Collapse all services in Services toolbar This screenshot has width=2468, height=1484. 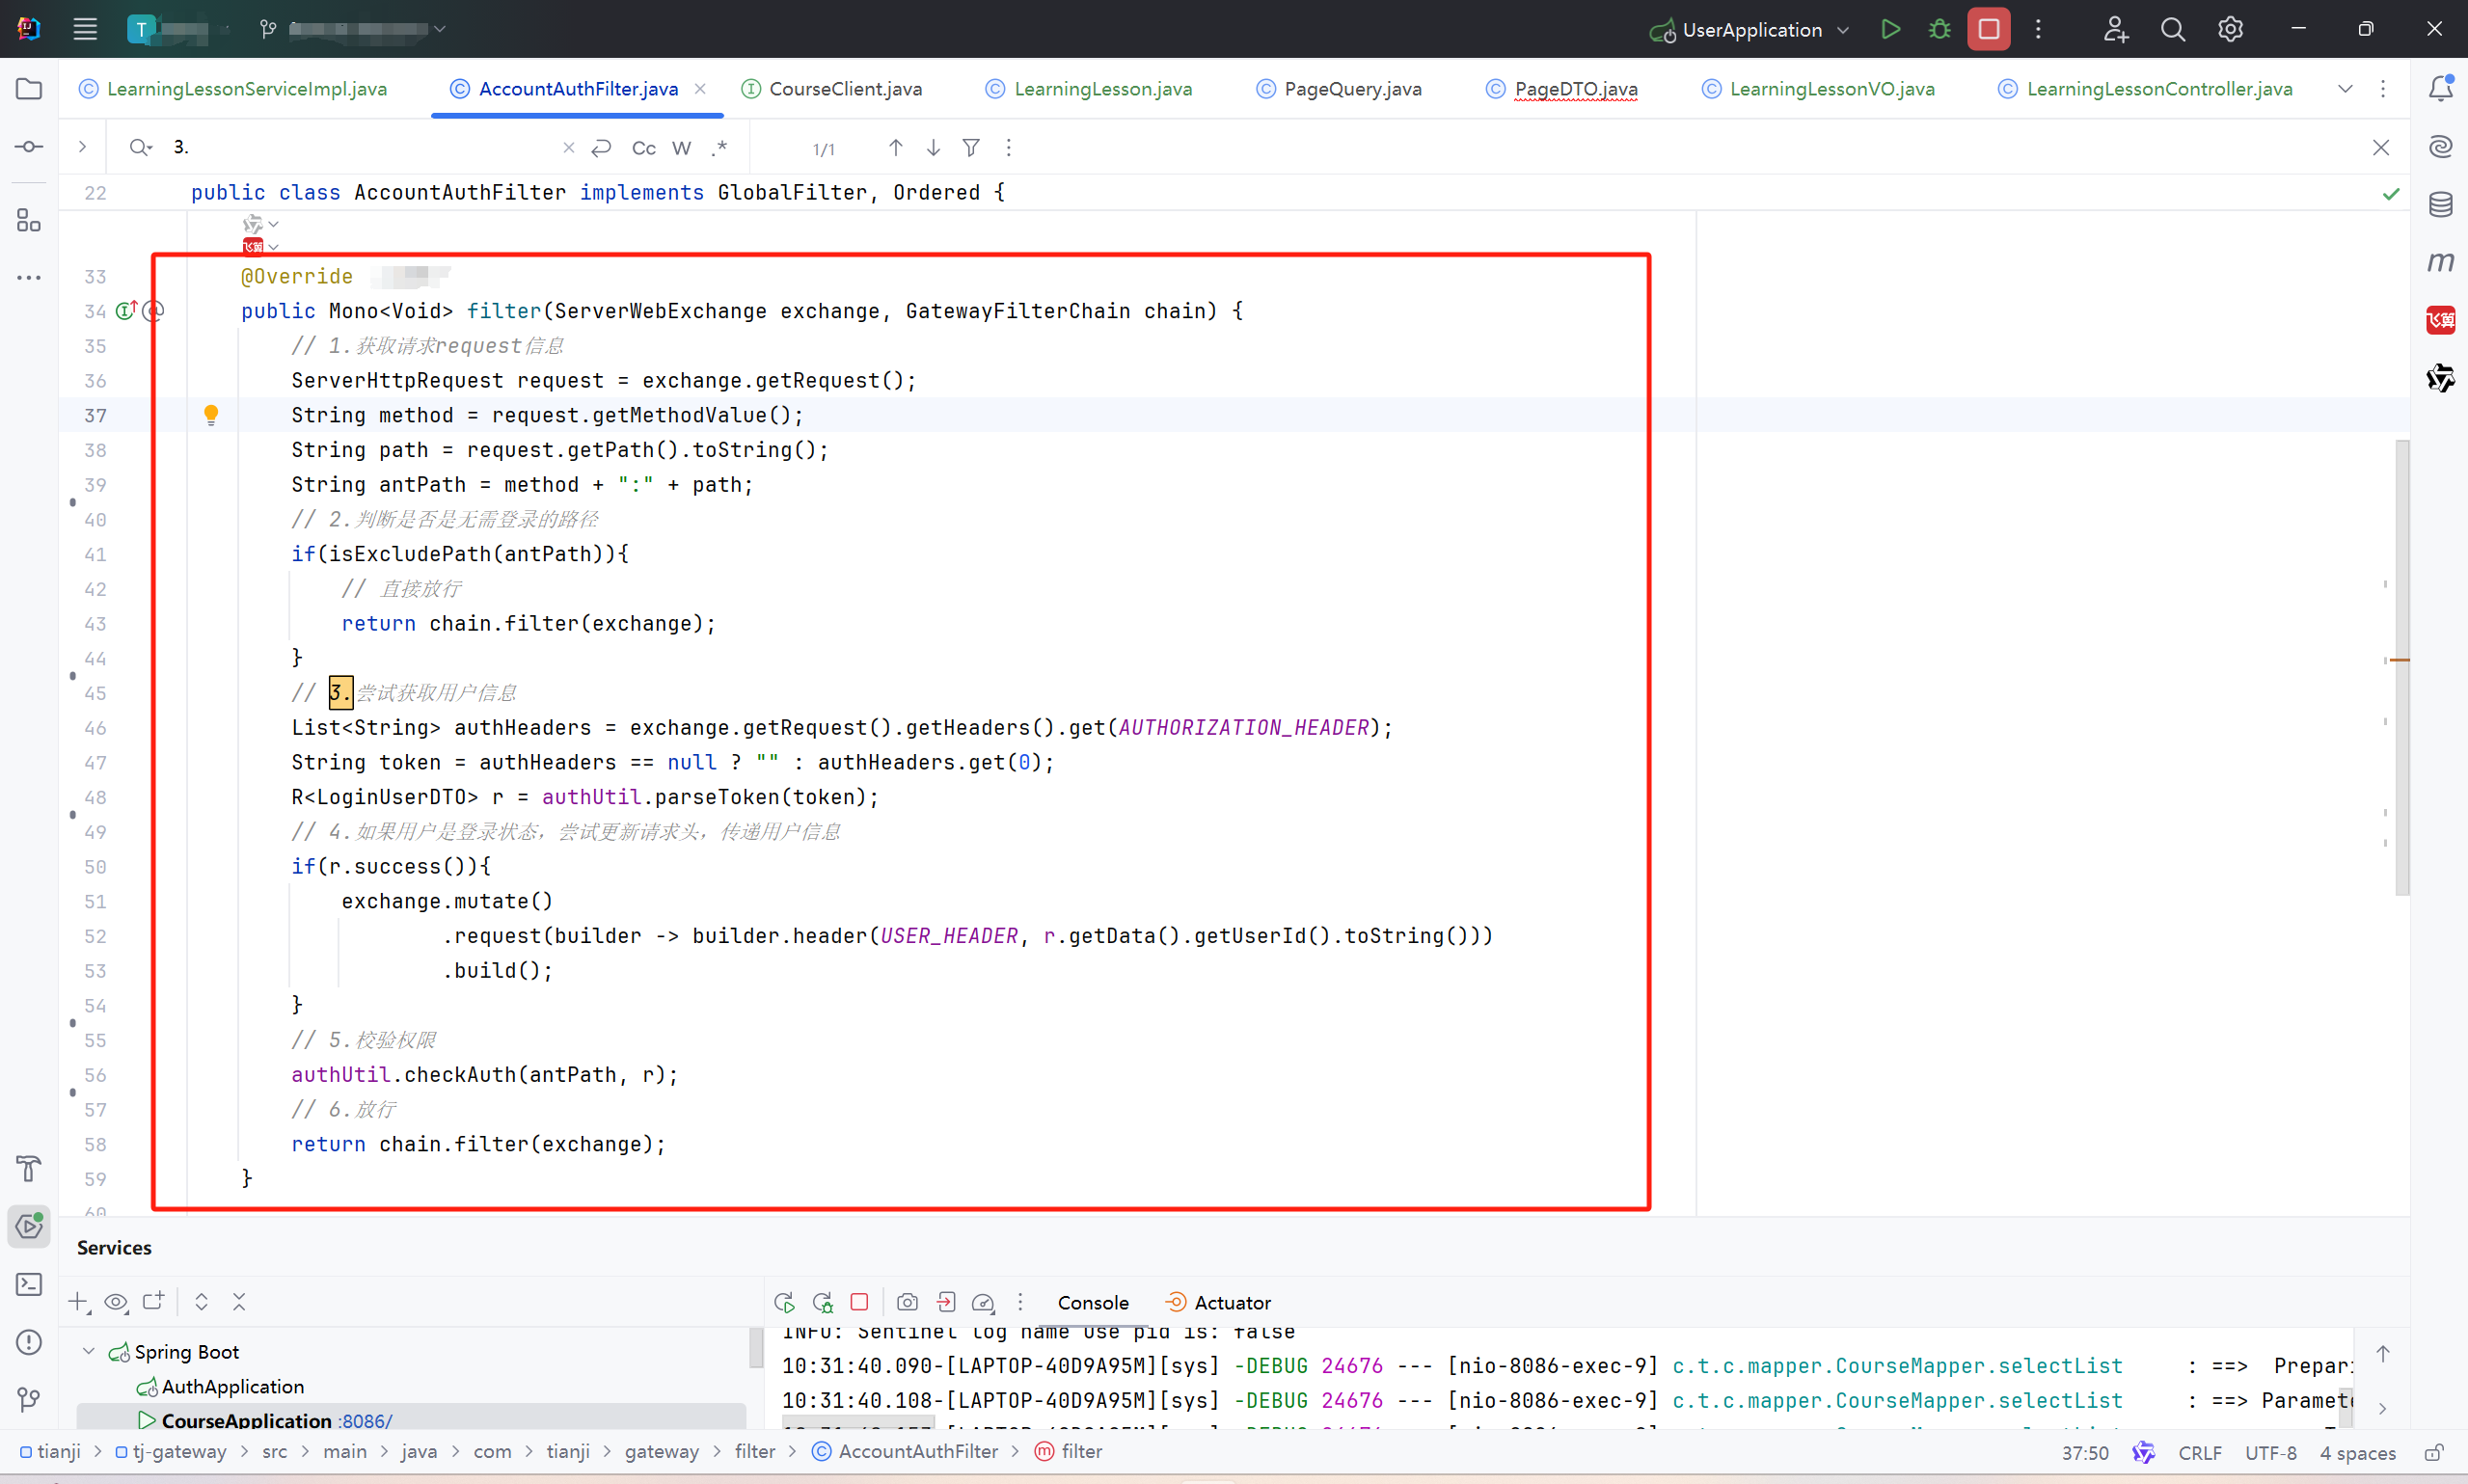[x=239, y=1302]
